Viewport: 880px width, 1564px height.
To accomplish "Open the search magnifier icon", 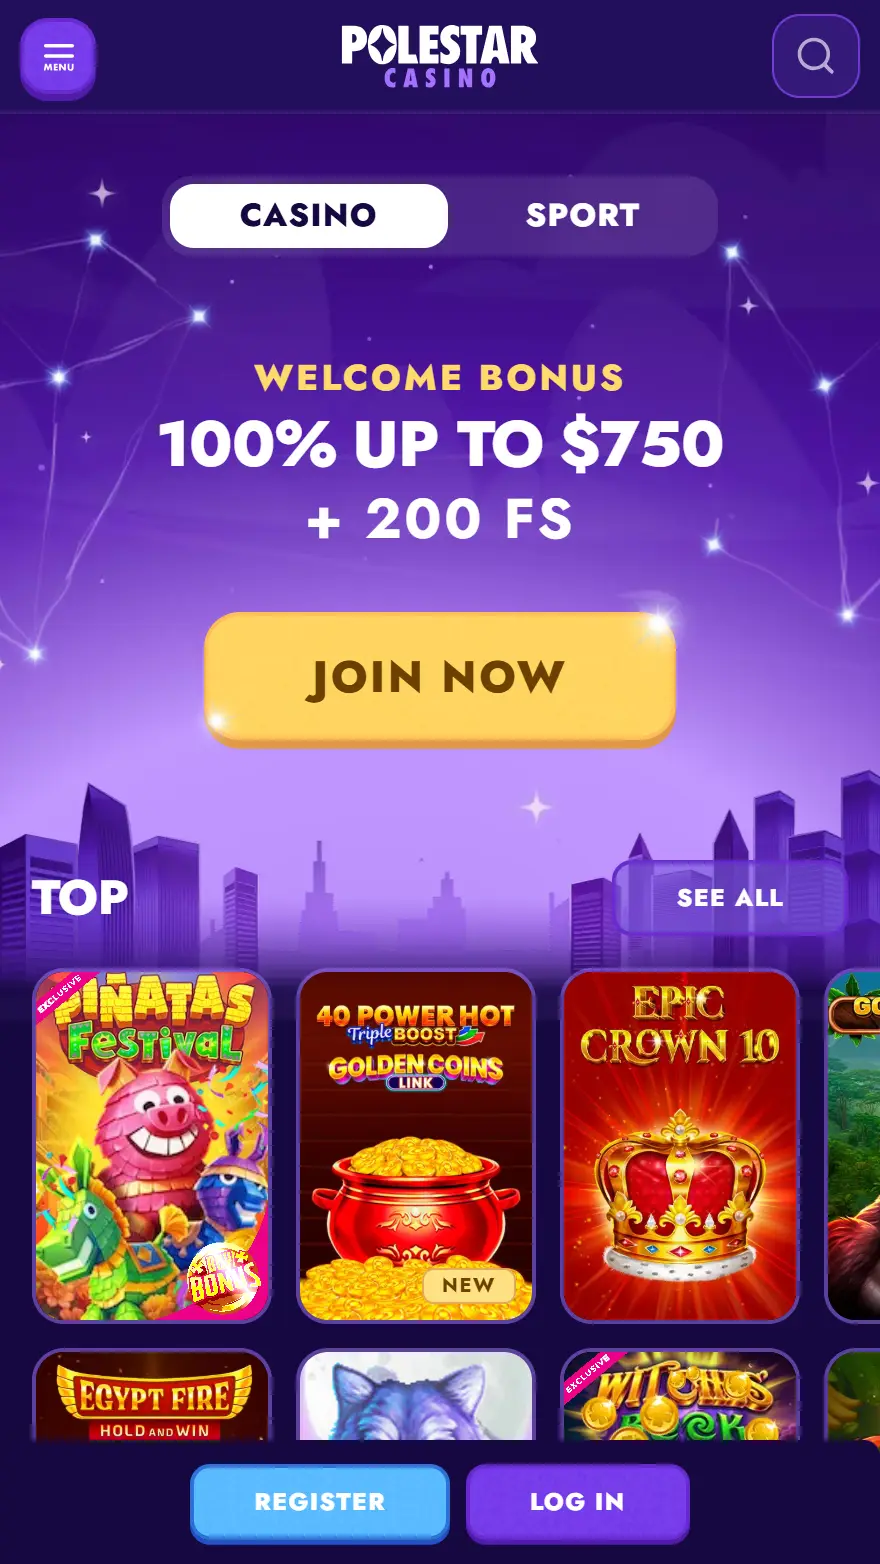I will pos(815,56).
